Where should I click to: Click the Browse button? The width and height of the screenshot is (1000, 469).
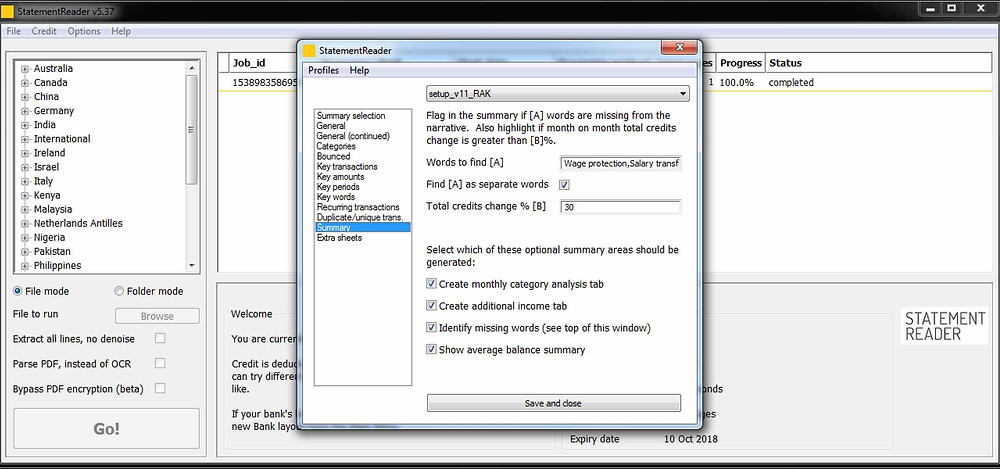[157, 316]
